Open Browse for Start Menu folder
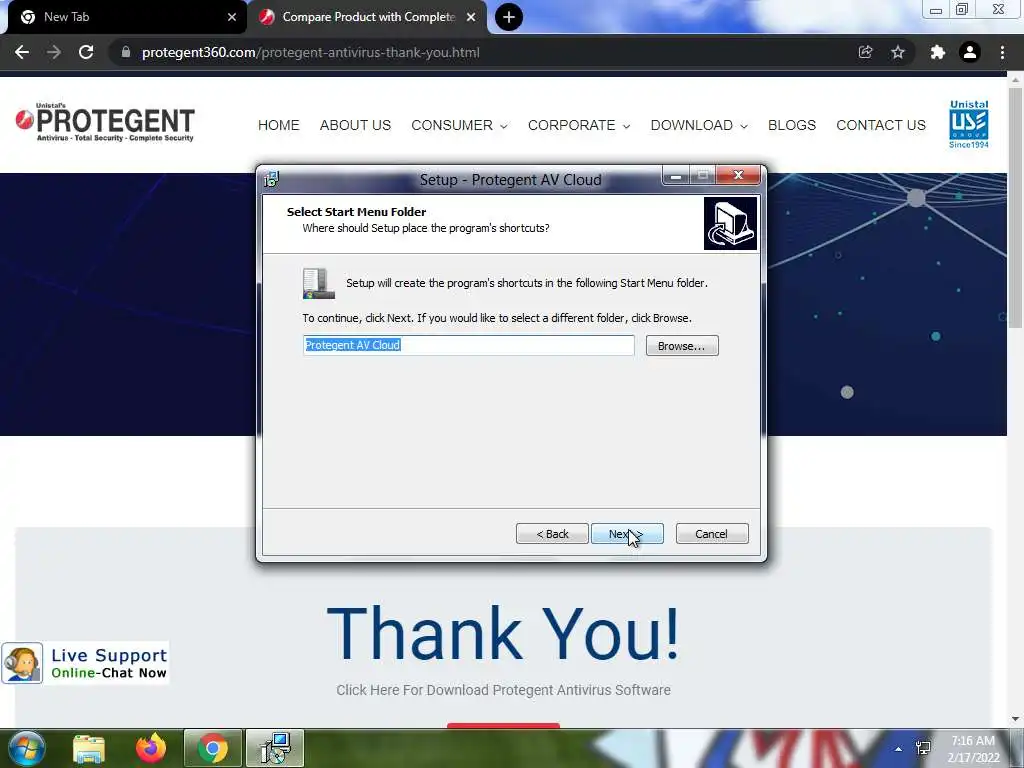Screen dimensions: 1024x768 click(682, 345)
